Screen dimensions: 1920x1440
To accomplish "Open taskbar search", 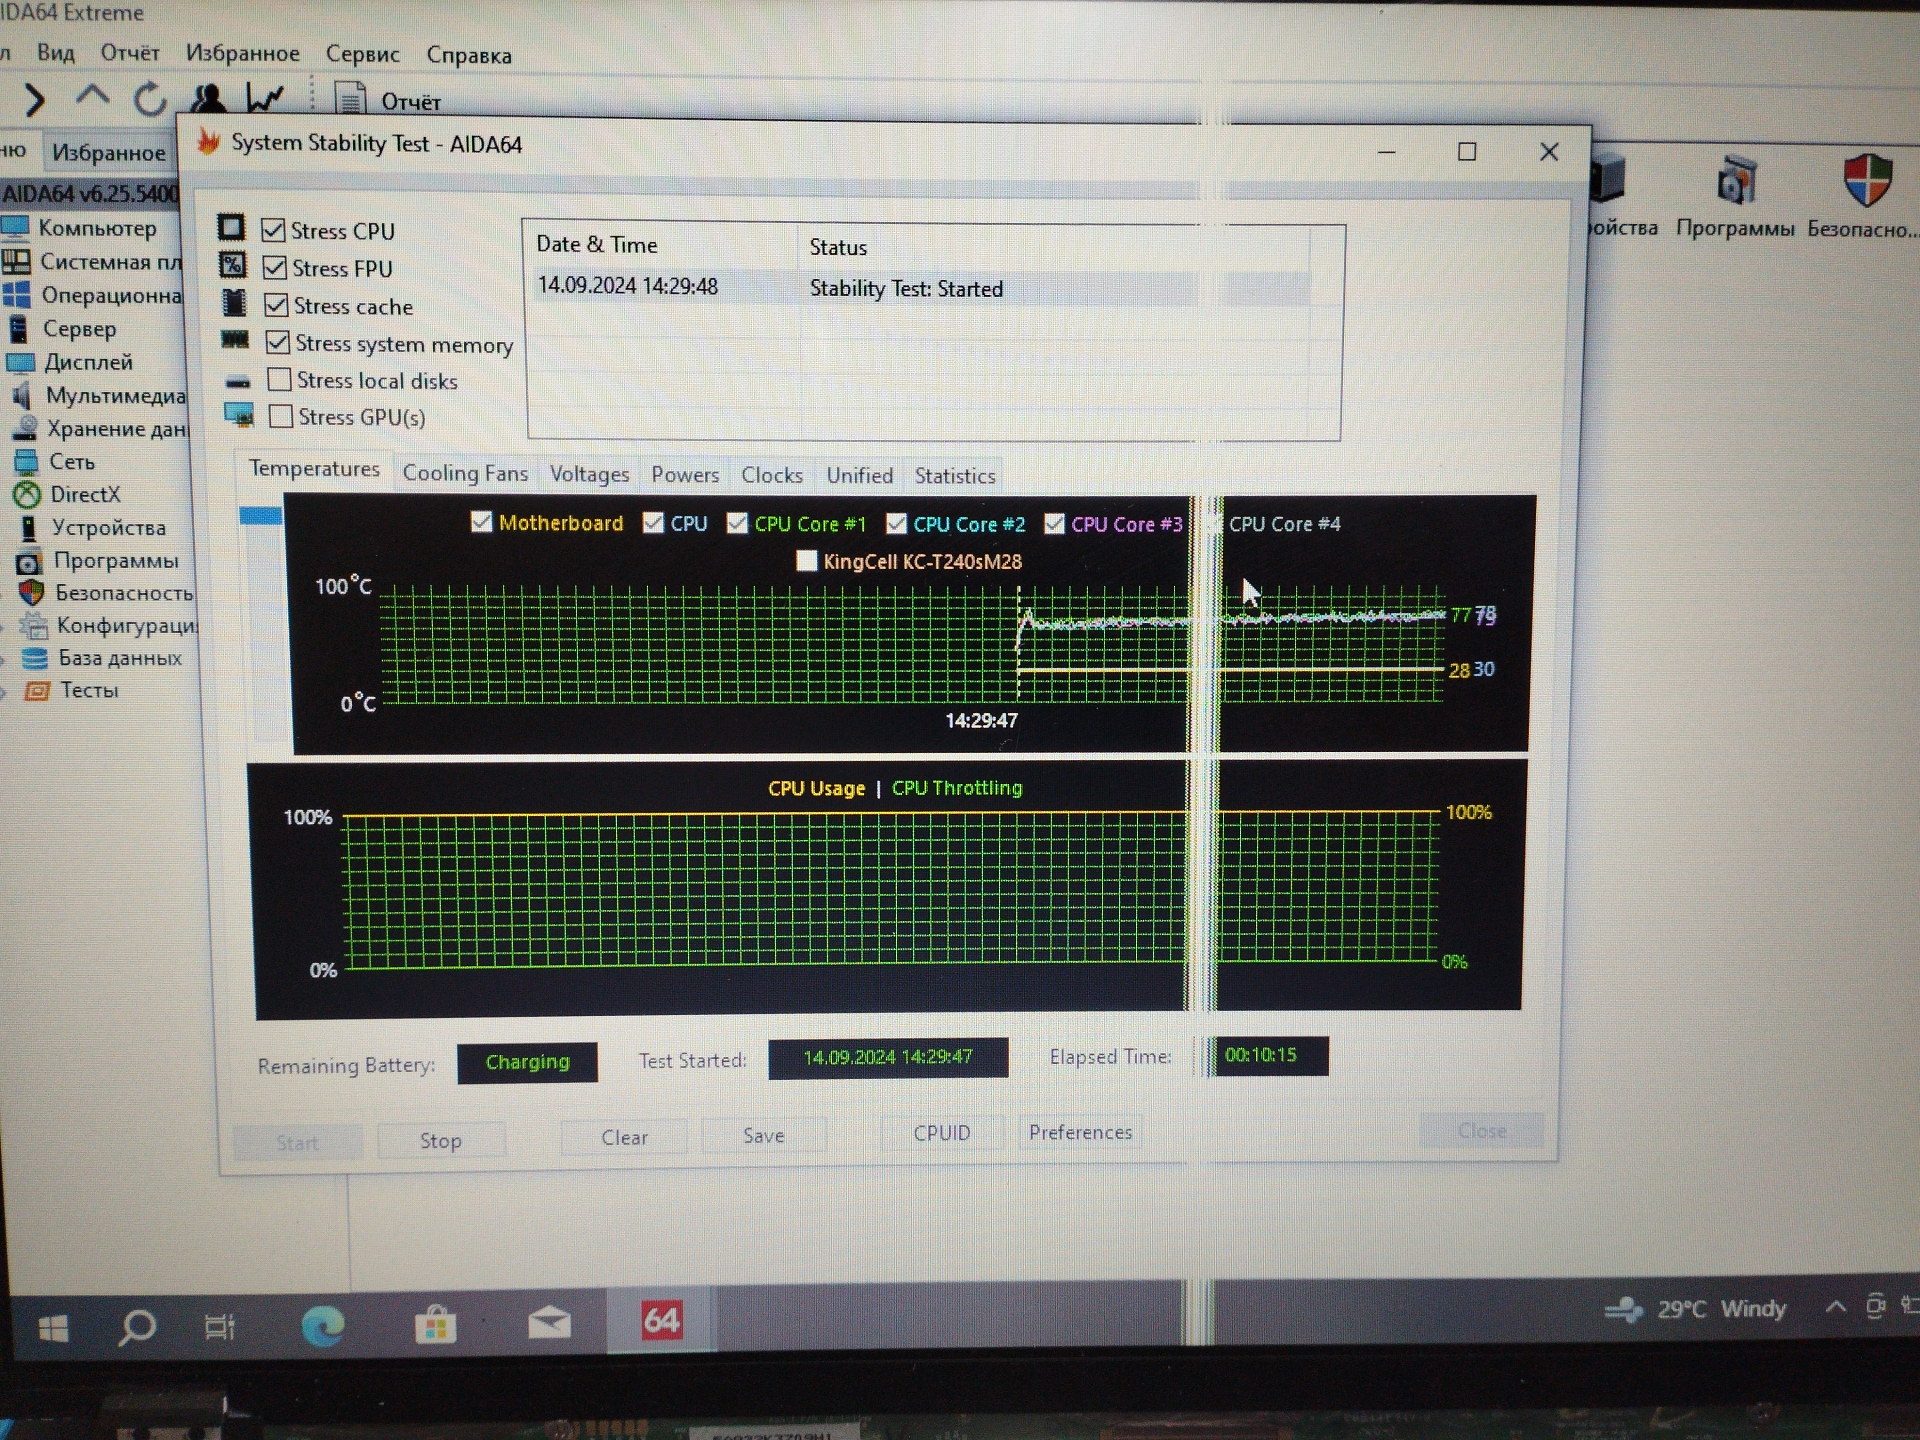I will click(x=137, y=1328).
